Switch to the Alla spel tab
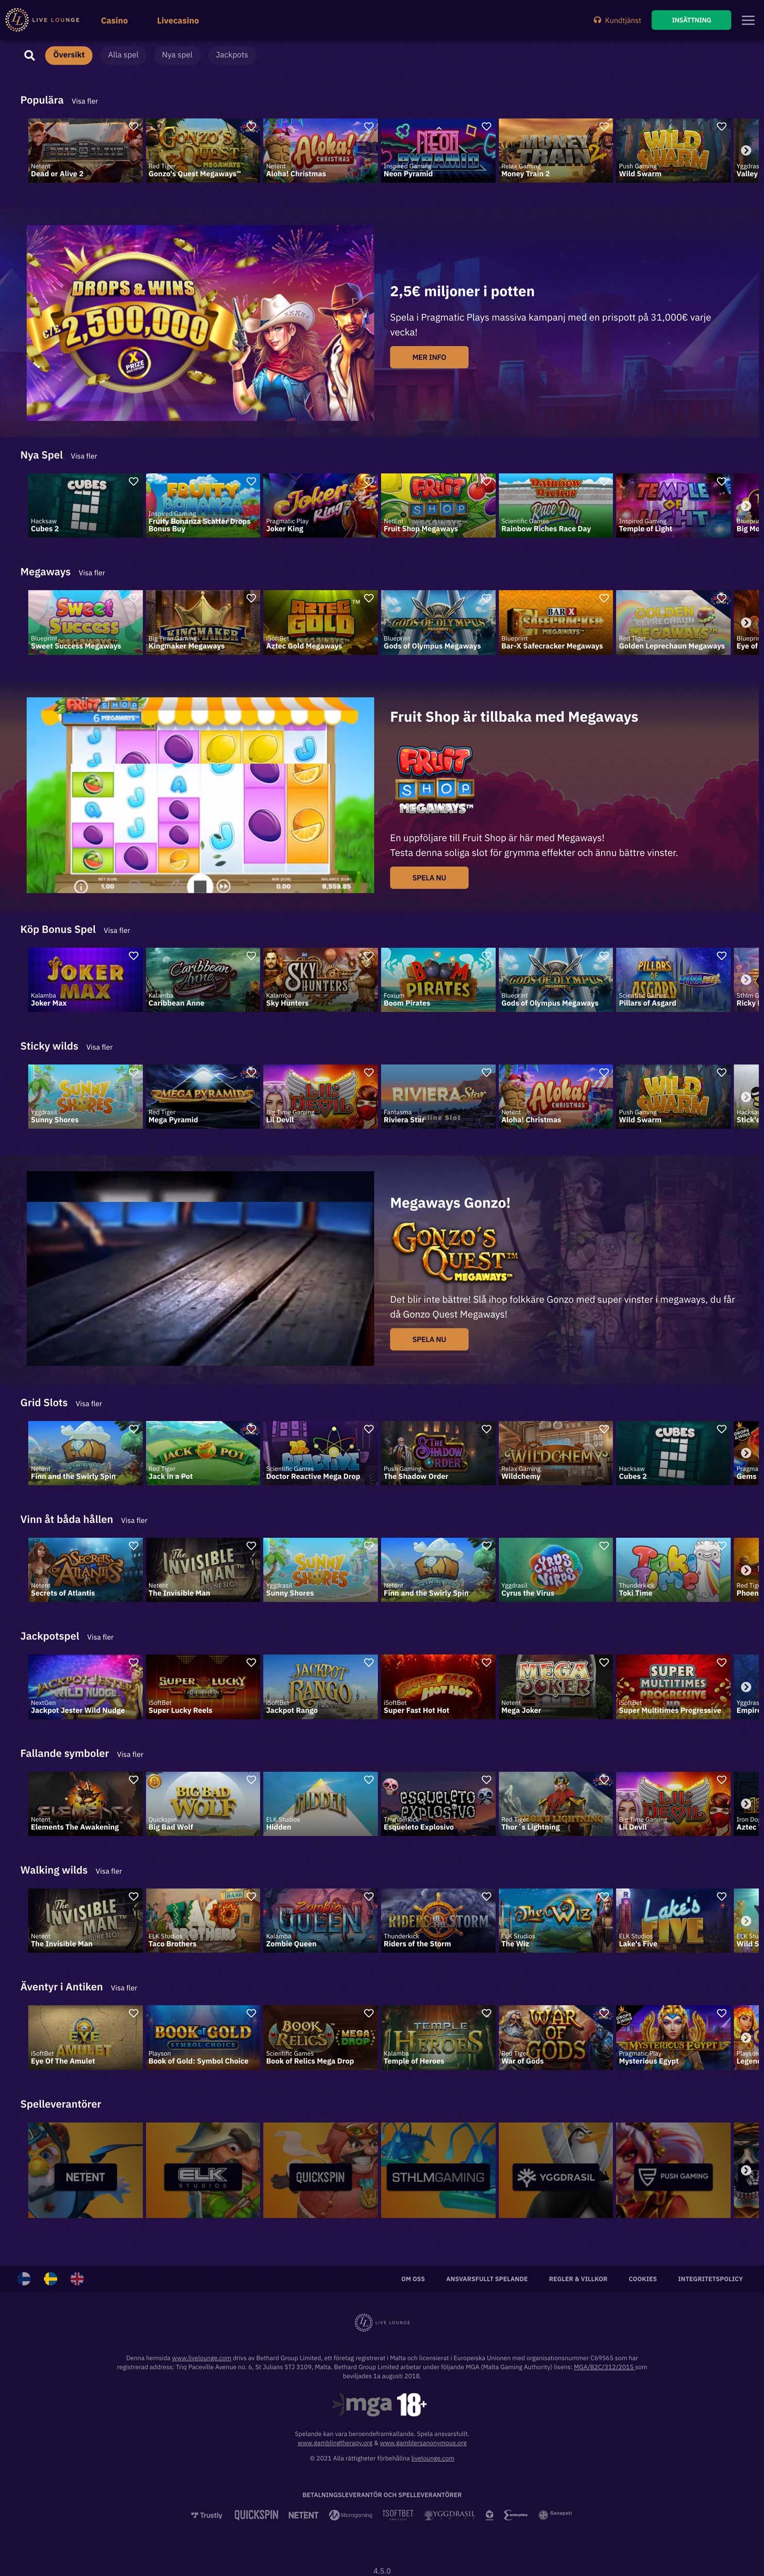This screenshot has height=2576, width=764. click(x=123, y=55)
